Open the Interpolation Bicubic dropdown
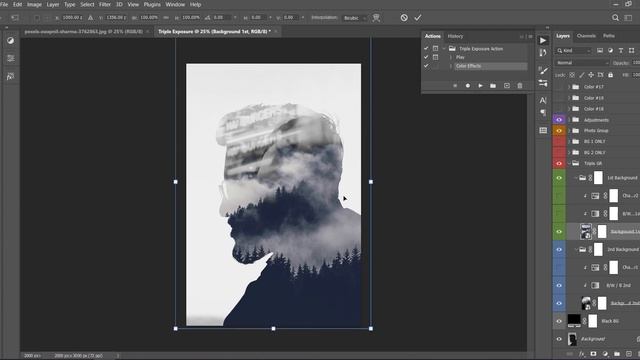This screenshot has height=360, width=640. point(354,18)
